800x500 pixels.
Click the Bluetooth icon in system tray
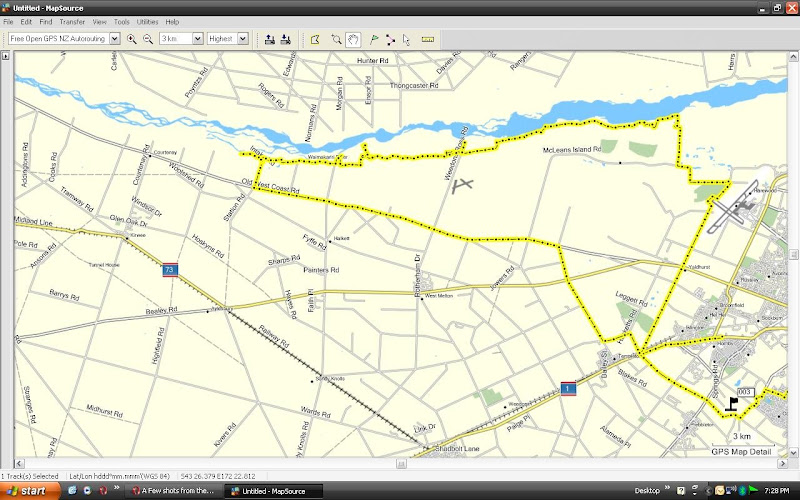click(742, 490)
